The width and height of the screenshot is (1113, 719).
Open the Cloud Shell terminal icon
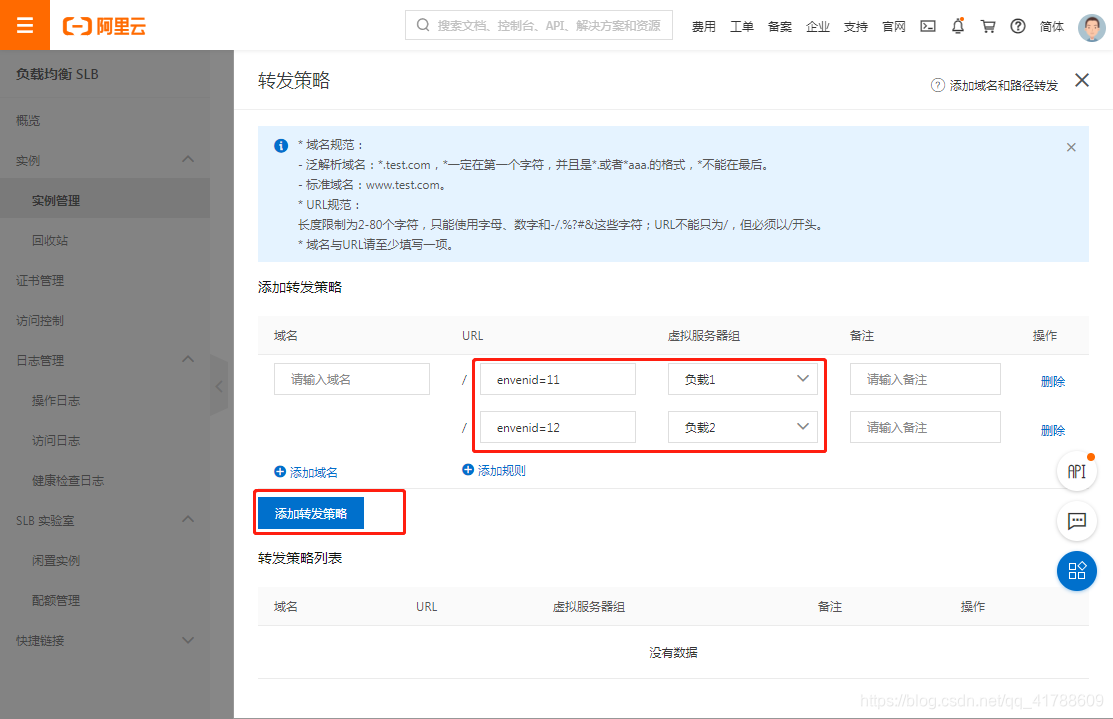coord(927,26)
